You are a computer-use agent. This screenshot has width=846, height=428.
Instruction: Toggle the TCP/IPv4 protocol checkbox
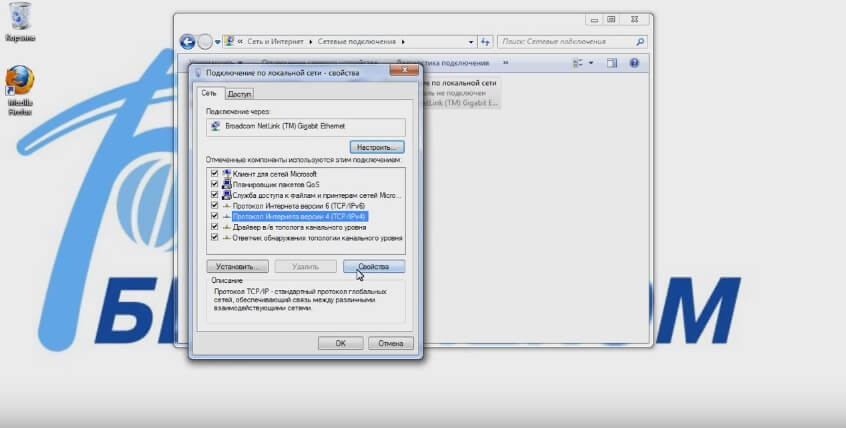pyautogui.click(x=214, y=216)
